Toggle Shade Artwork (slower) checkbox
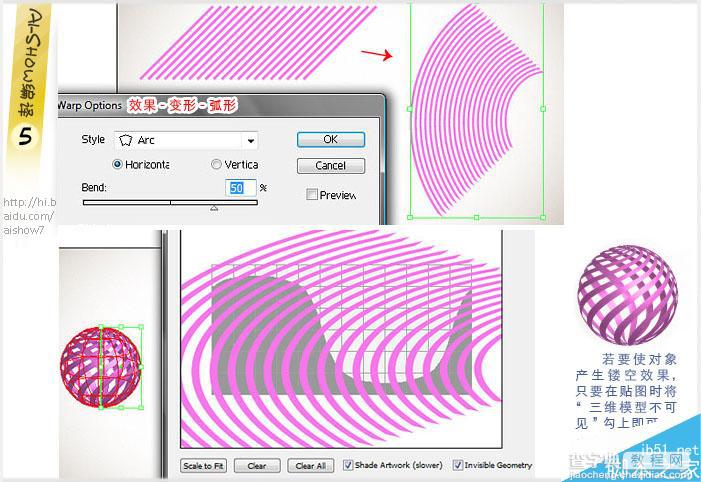701x482 pixels. (347, 465)
